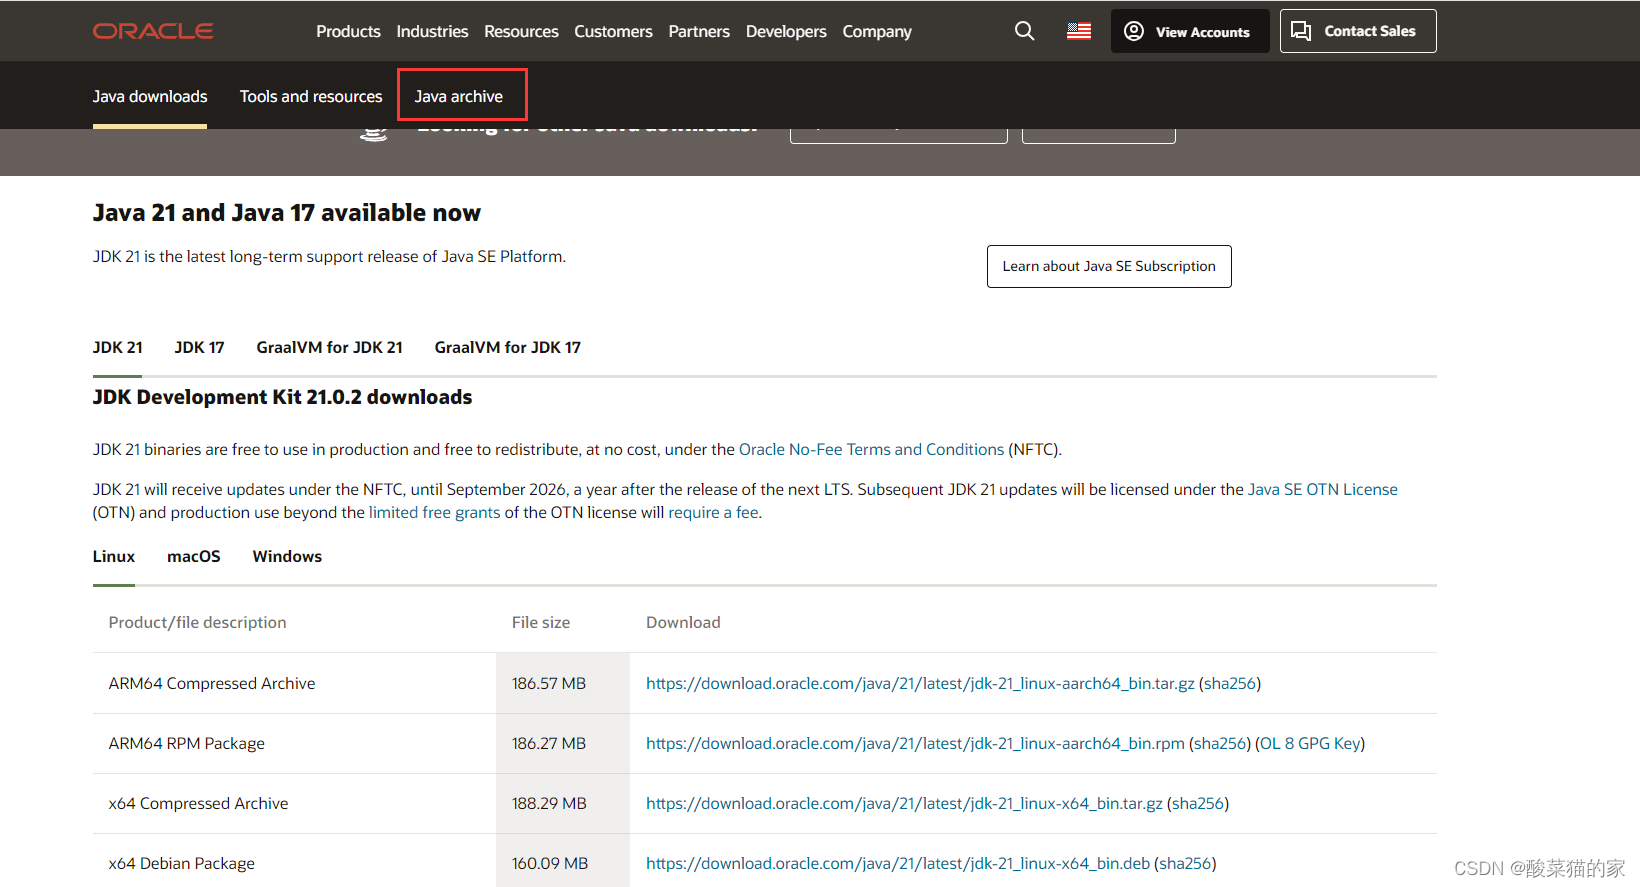Download jdk-21_linux-x64_bin.deb link
Image resolution: width=1640 pixels, height=887 pixels.
[x=898, y=863]
